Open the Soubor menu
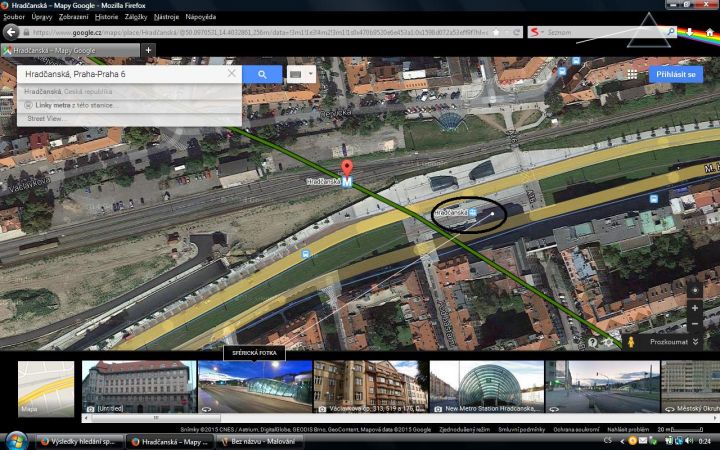 click(x=14, y=17)
